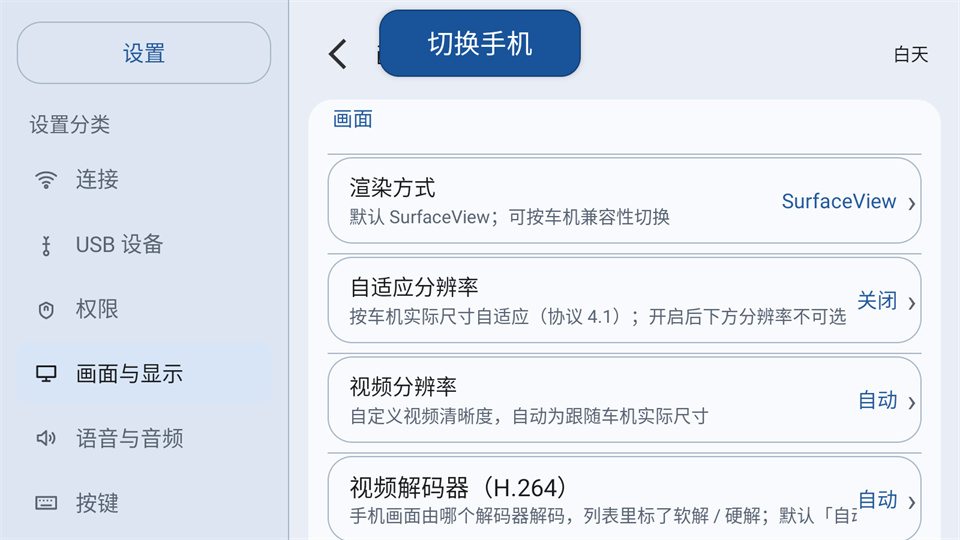Click the 设置 header button
This screenshot has height=540, width=960.
pyautogui.click(x=144, y=53)
